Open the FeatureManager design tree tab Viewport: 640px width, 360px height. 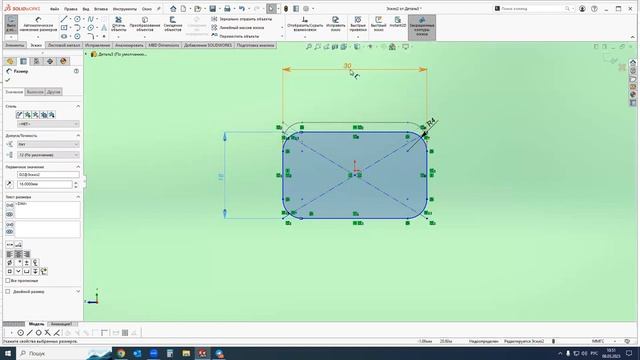point(10,61)
